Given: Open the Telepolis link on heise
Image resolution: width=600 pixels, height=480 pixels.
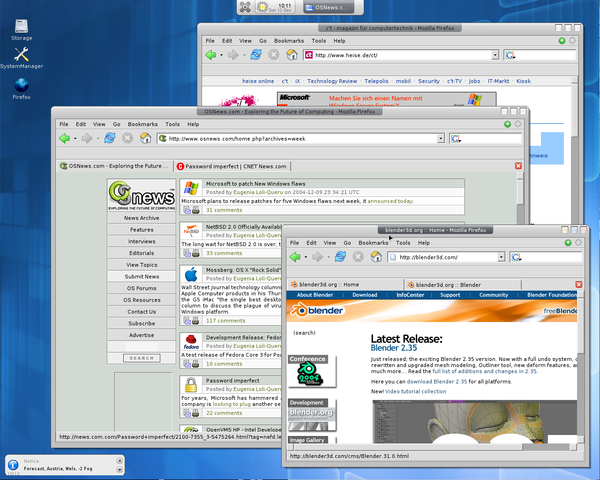Looking at the screenshot, I should [x=376, y=81].
